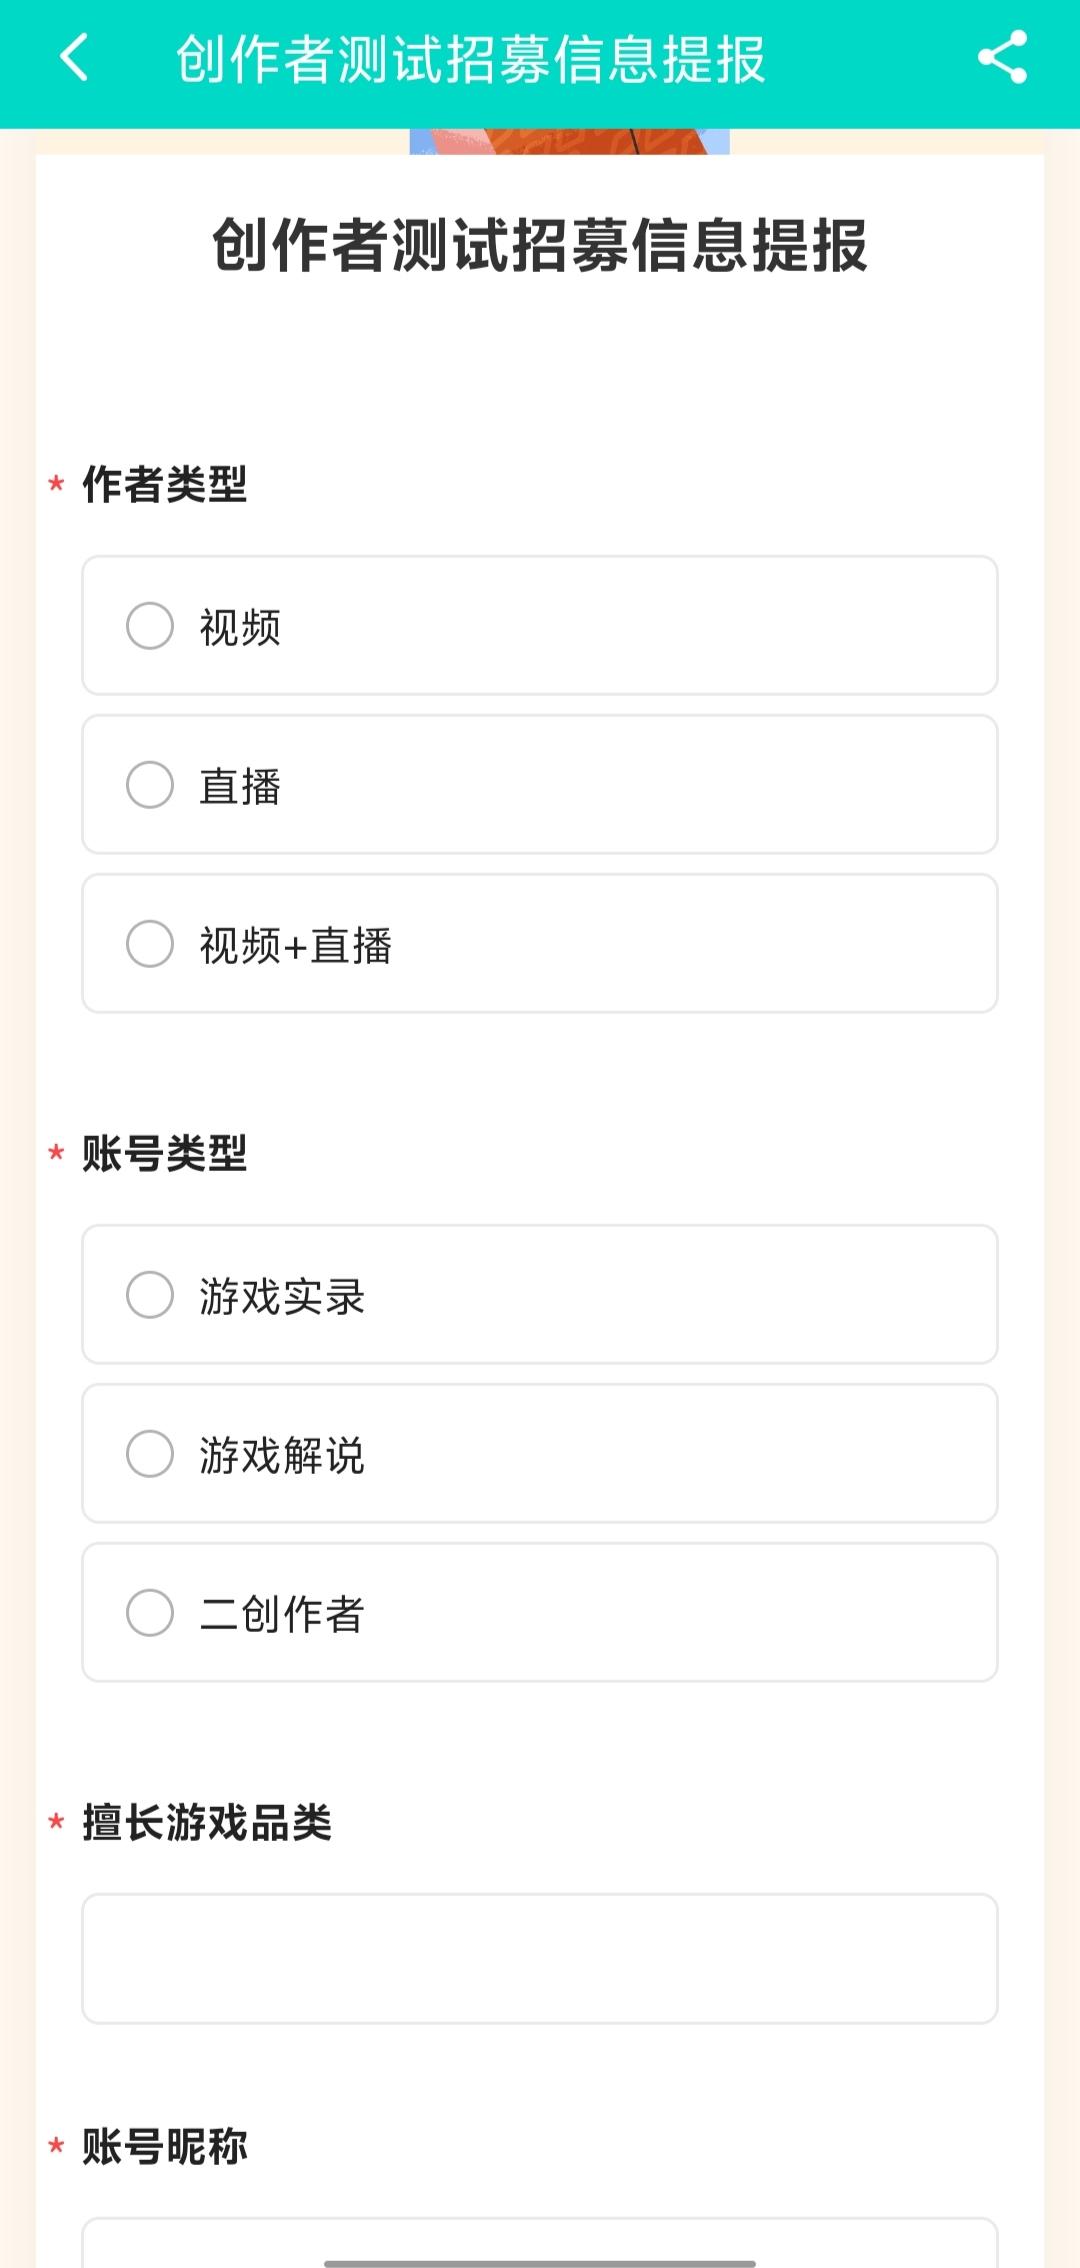Click the bold form heading 创作者测试招募信息提报
The image size is (1080, 2268).
tap(540, 245)
